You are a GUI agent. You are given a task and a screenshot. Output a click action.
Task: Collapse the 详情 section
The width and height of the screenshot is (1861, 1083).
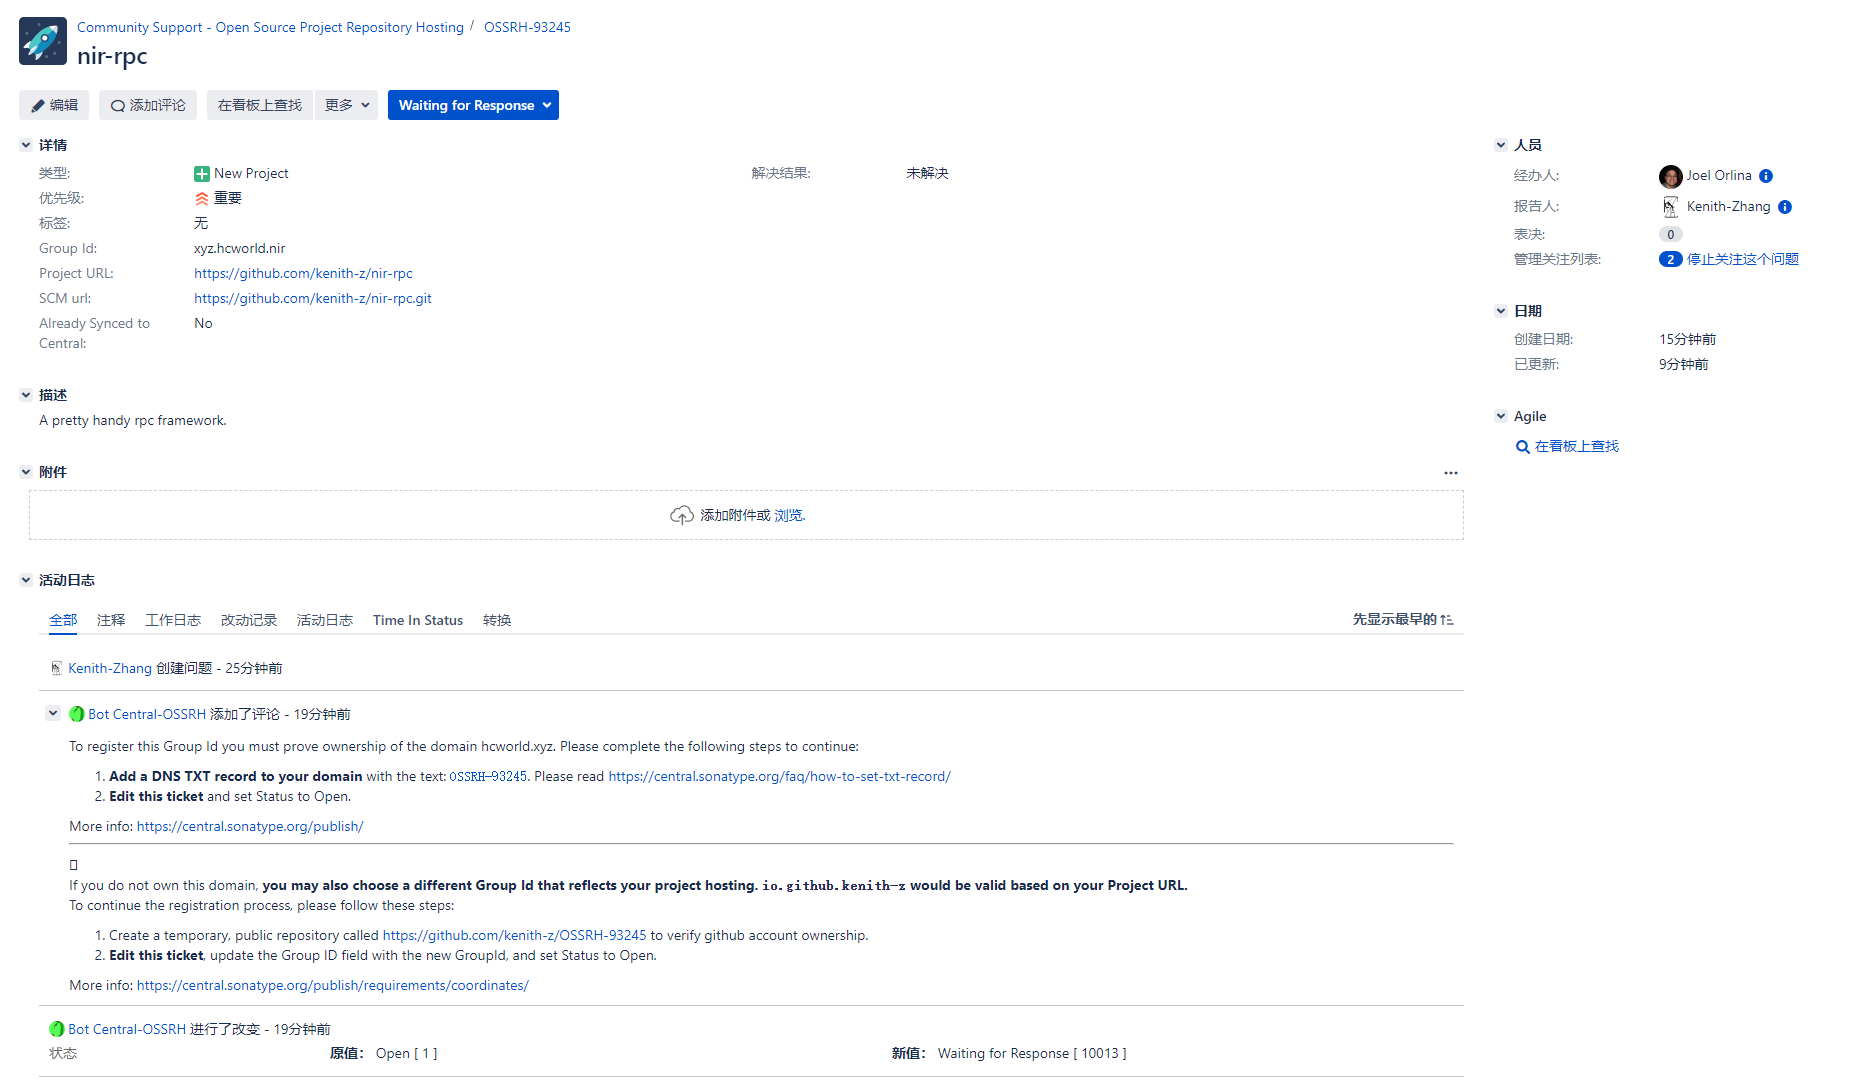tap(26, 145)
